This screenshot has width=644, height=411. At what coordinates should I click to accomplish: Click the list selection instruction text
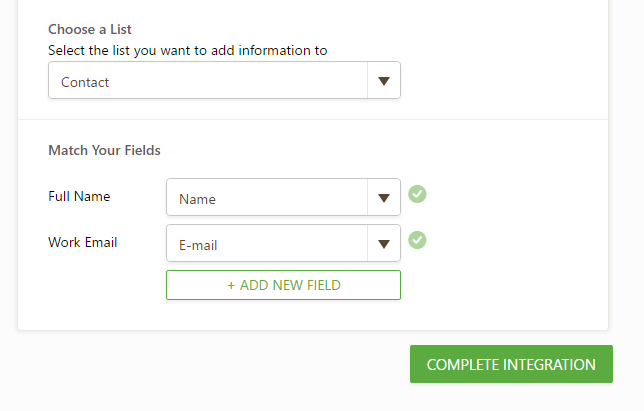pyautogui.click(x=188, y=50)
